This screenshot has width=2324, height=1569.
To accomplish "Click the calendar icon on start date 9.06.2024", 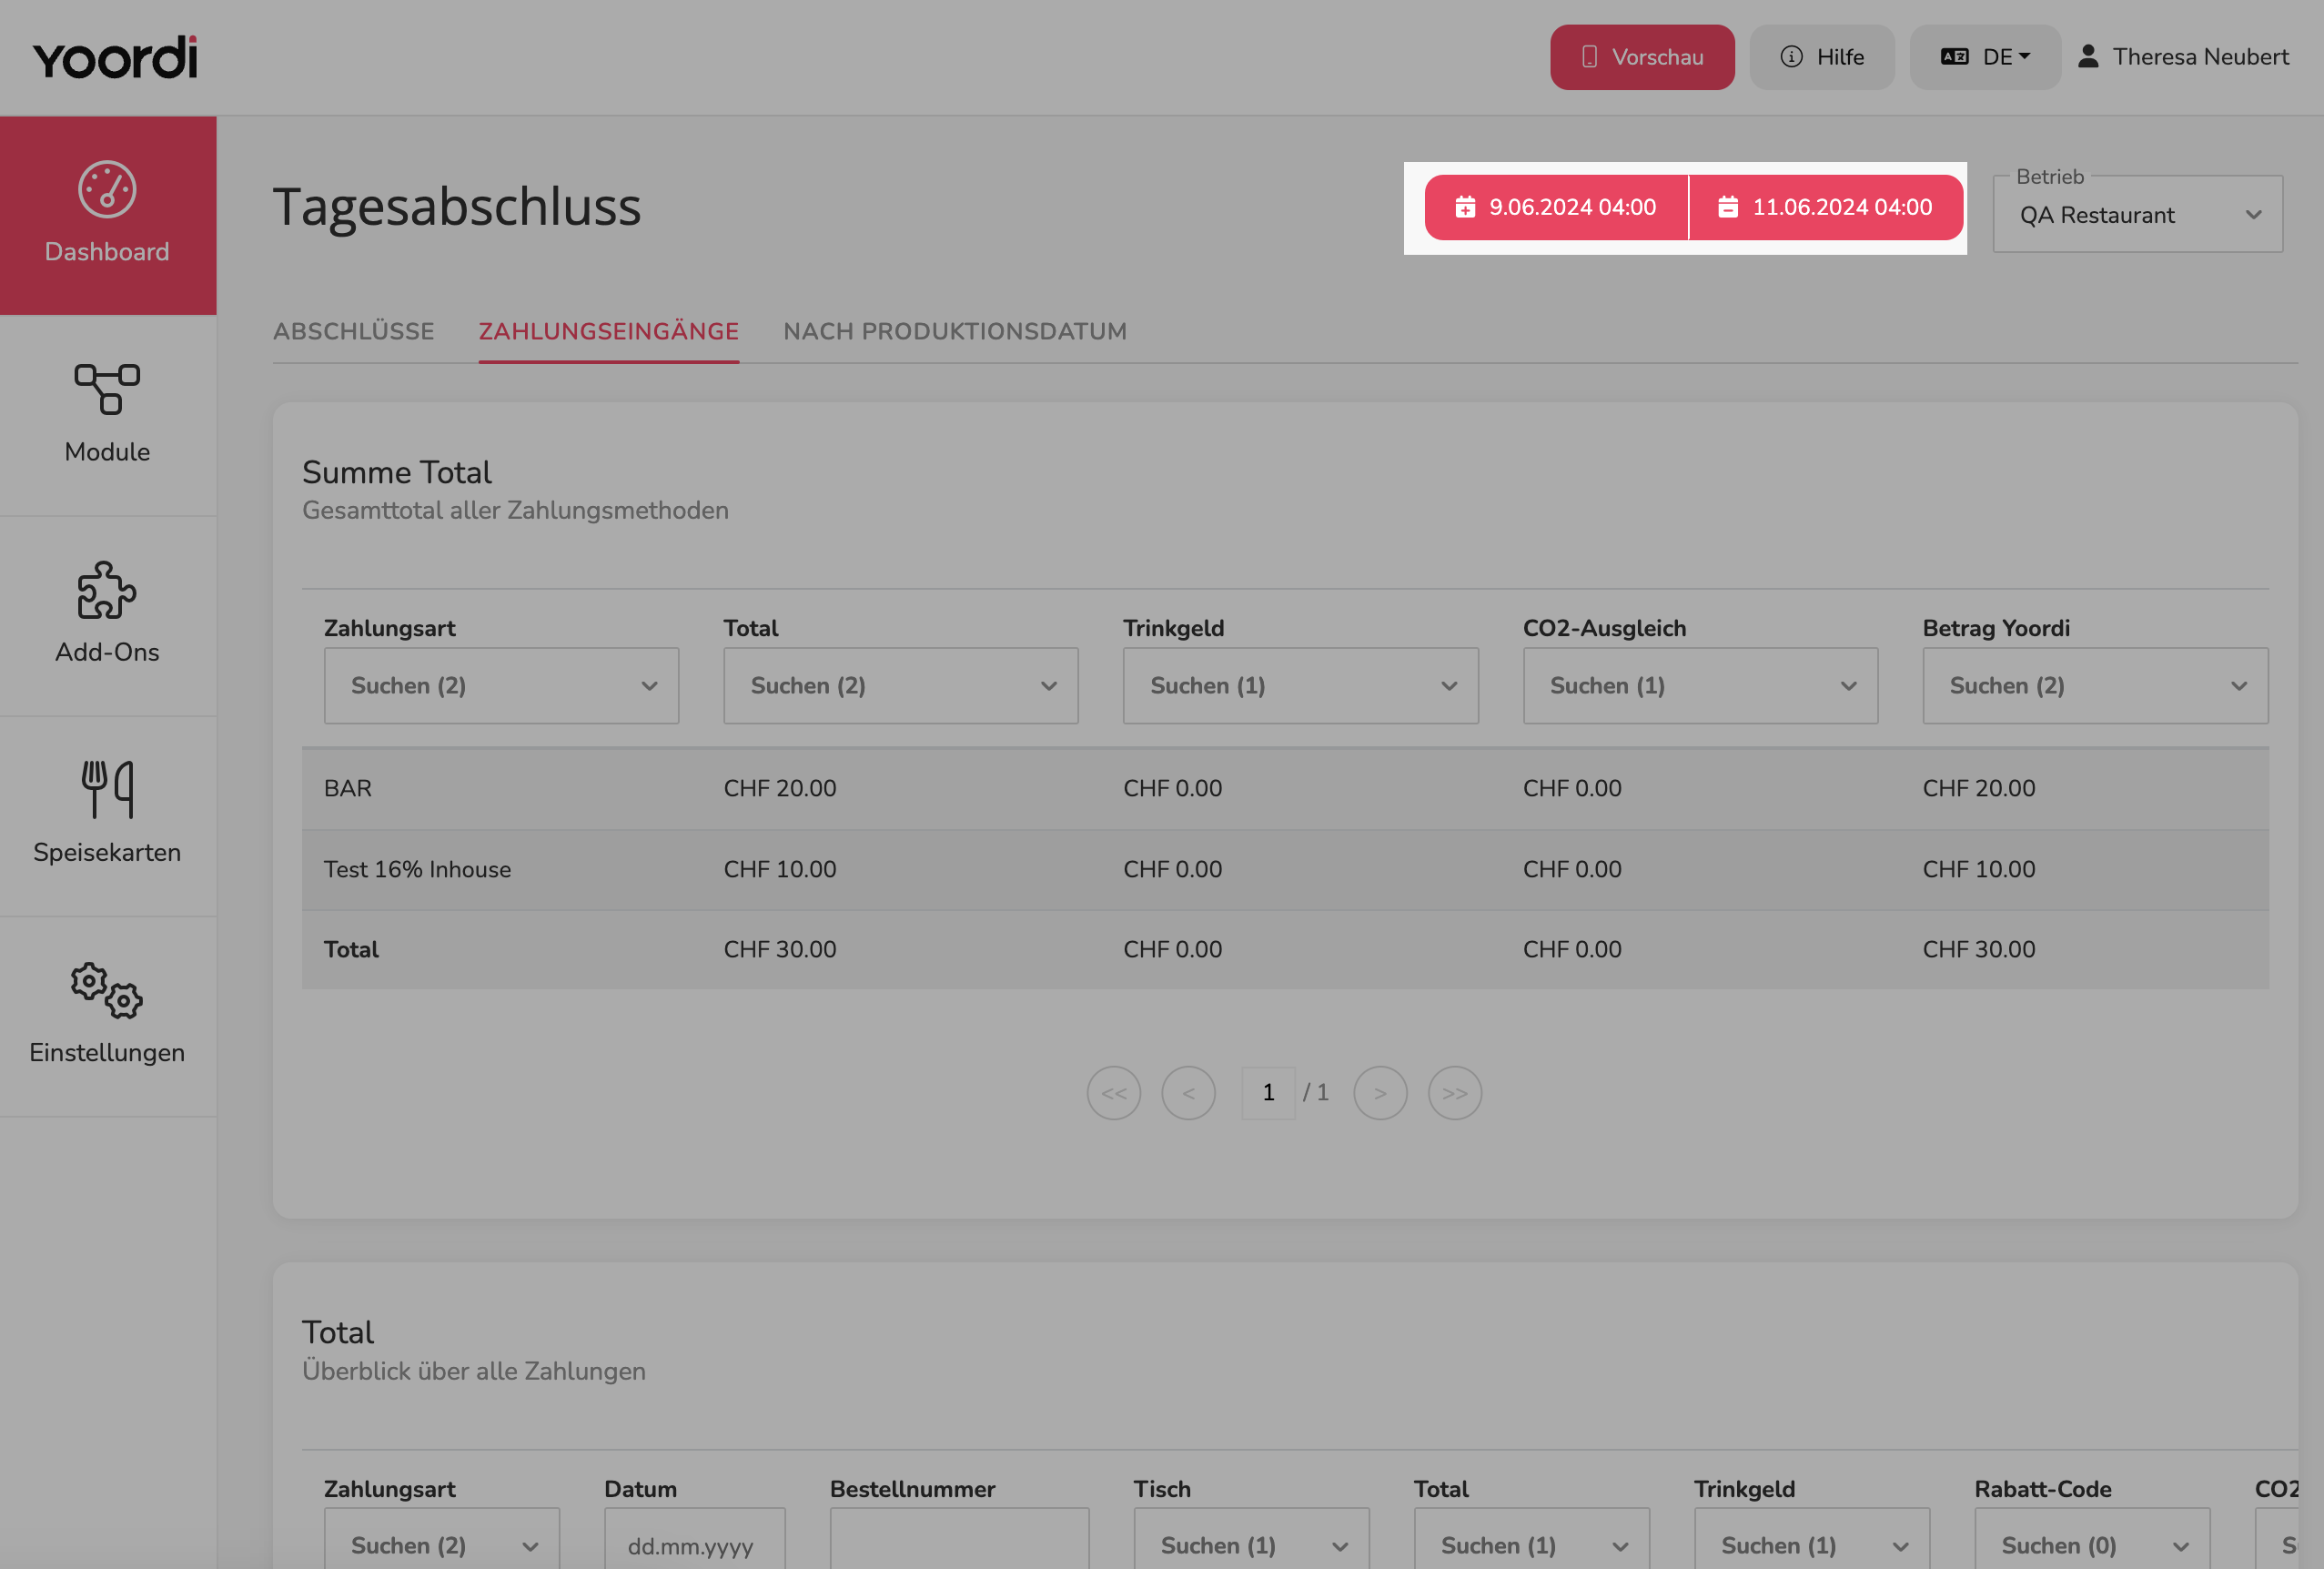I will (1465, 207).
